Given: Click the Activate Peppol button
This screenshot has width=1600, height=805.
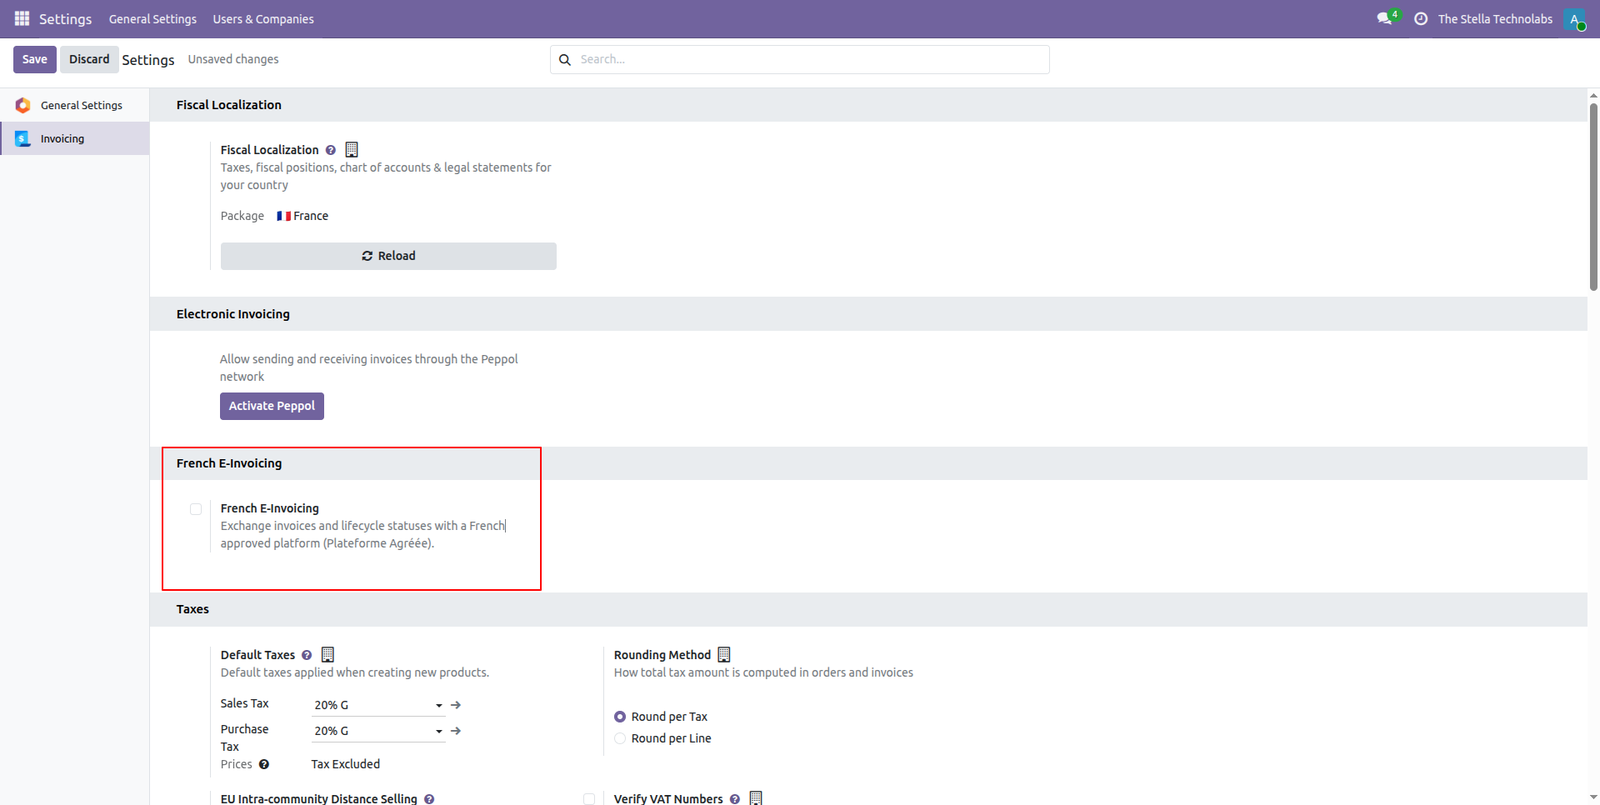Looking at the screenshot, I should (x=272, y=406).
